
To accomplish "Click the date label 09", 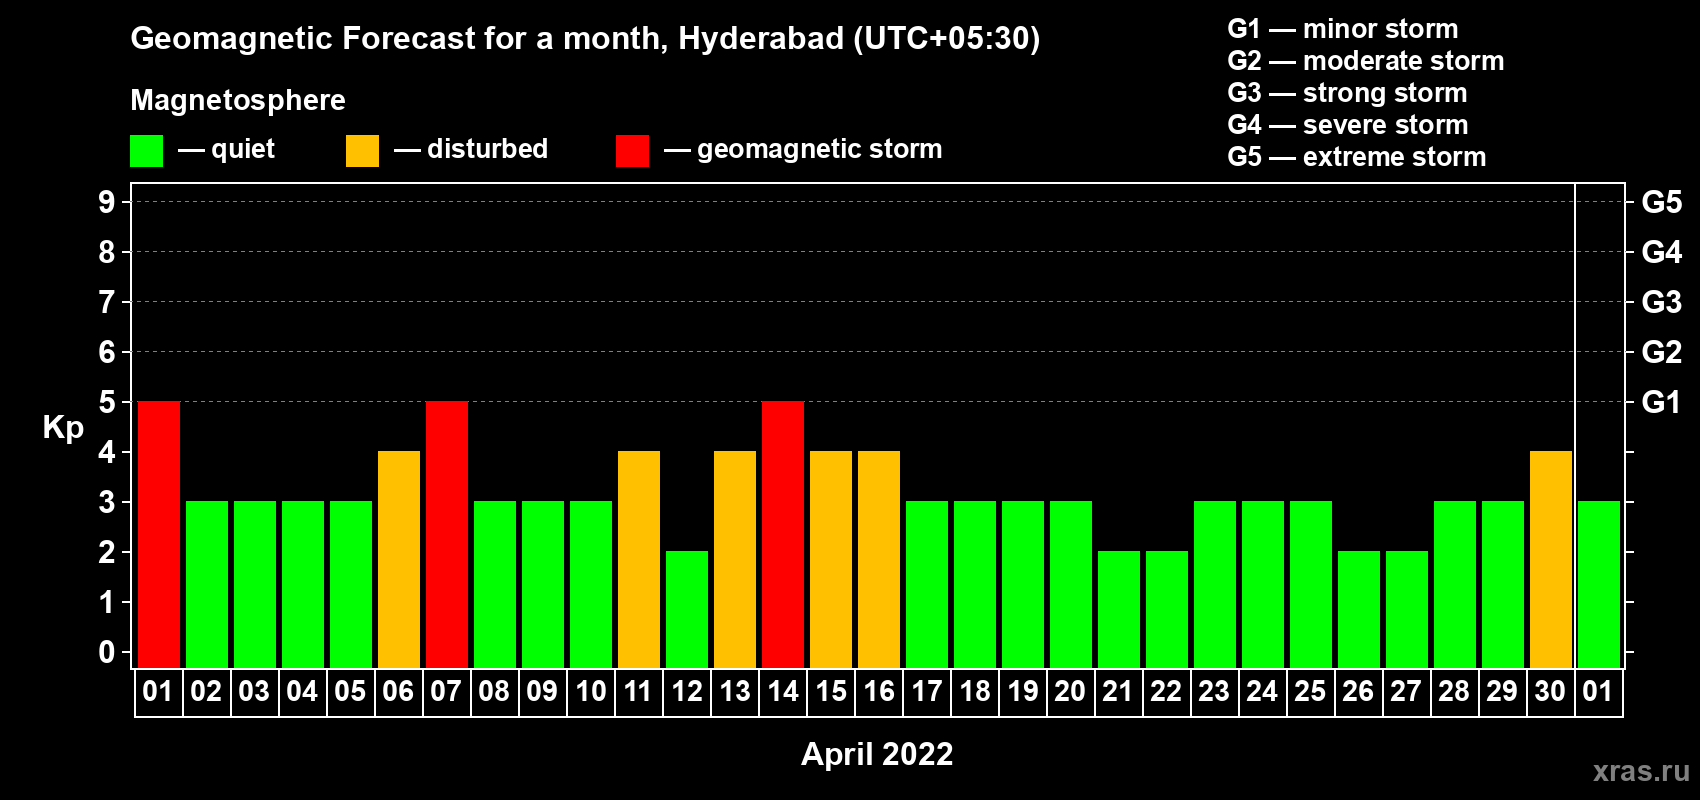I will click(542, 691).
